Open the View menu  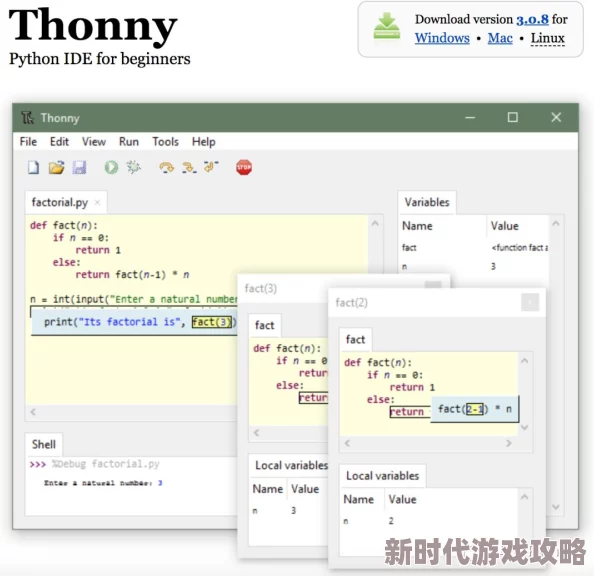point(94,142)
